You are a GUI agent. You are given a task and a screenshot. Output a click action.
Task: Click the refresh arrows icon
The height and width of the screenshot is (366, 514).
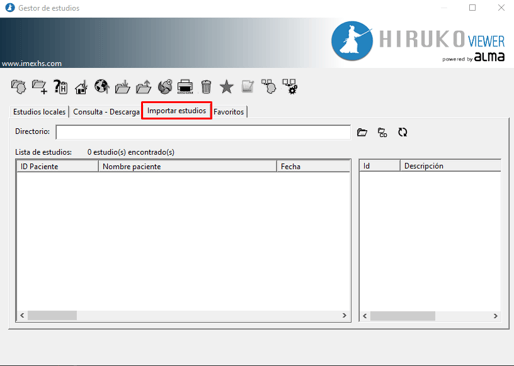[403, 132]
